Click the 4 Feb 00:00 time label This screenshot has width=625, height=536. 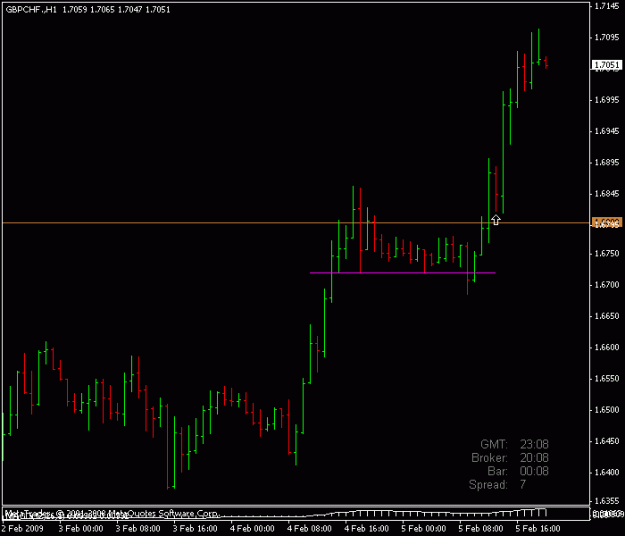252,529
